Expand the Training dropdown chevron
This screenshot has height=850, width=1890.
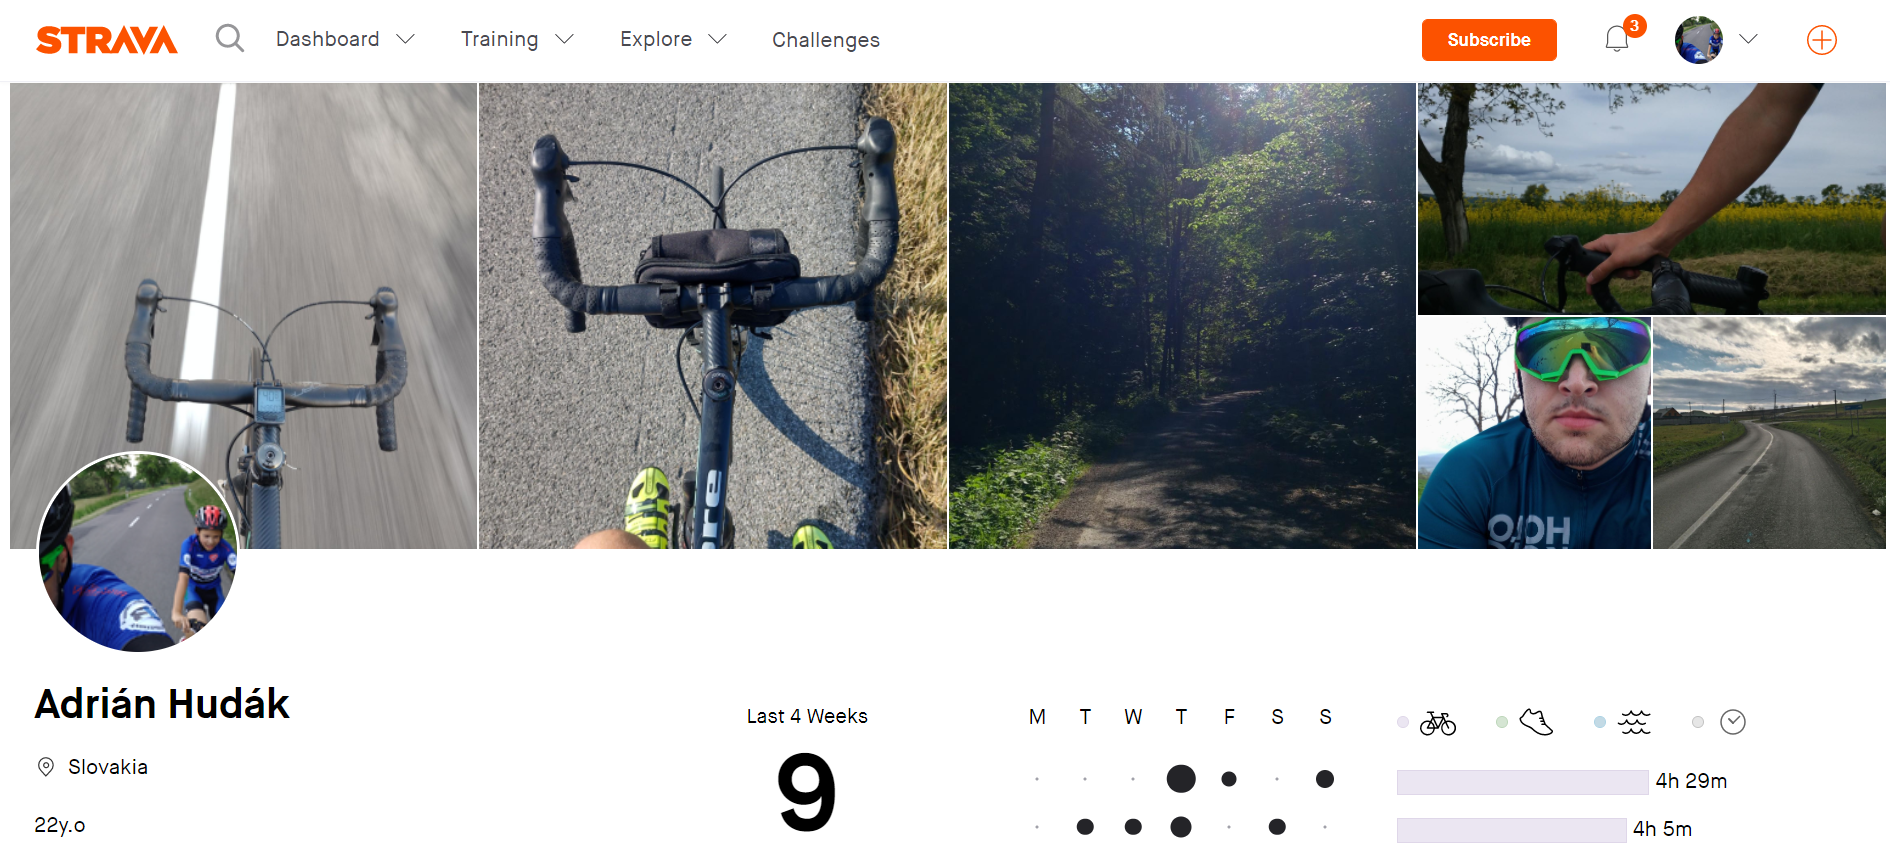(564, 39)
